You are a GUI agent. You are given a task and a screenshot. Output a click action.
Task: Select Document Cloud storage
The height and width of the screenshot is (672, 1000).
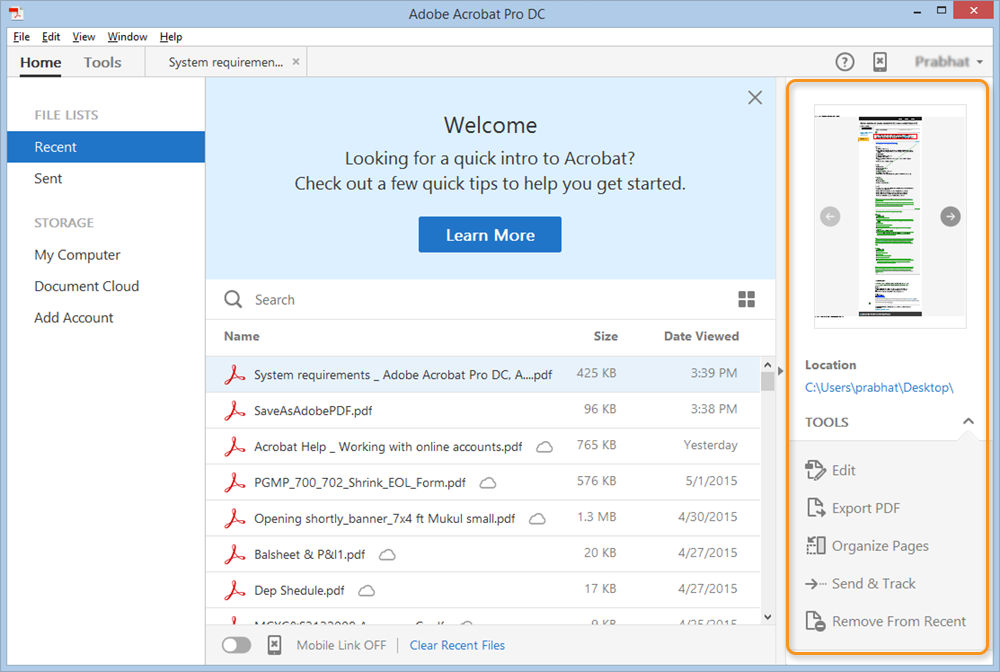(x=87, y=286)
